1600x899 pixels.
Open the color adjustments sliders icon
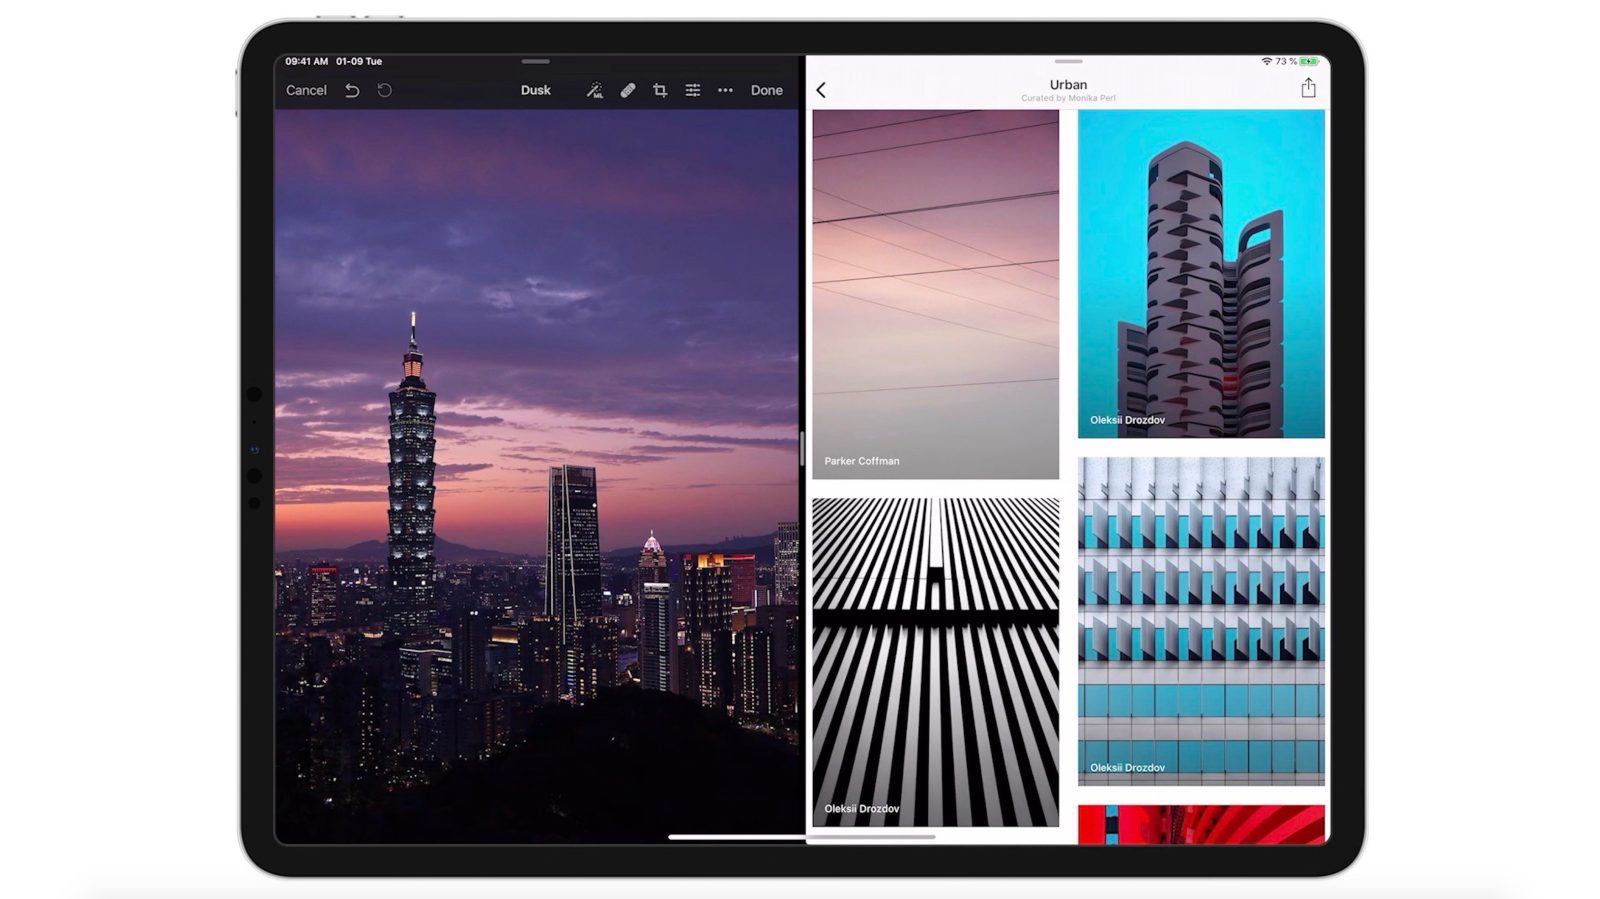point(692,90)
